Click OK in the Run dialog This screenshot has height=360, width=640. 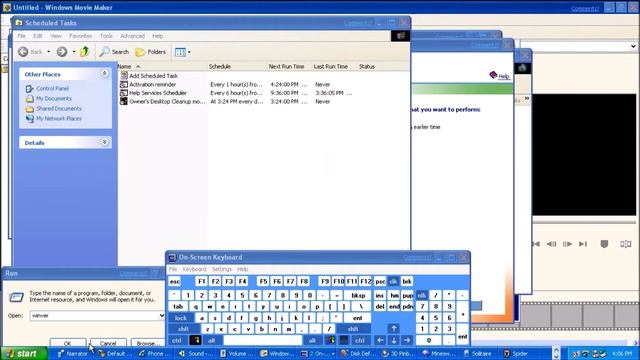coord(68,343)
